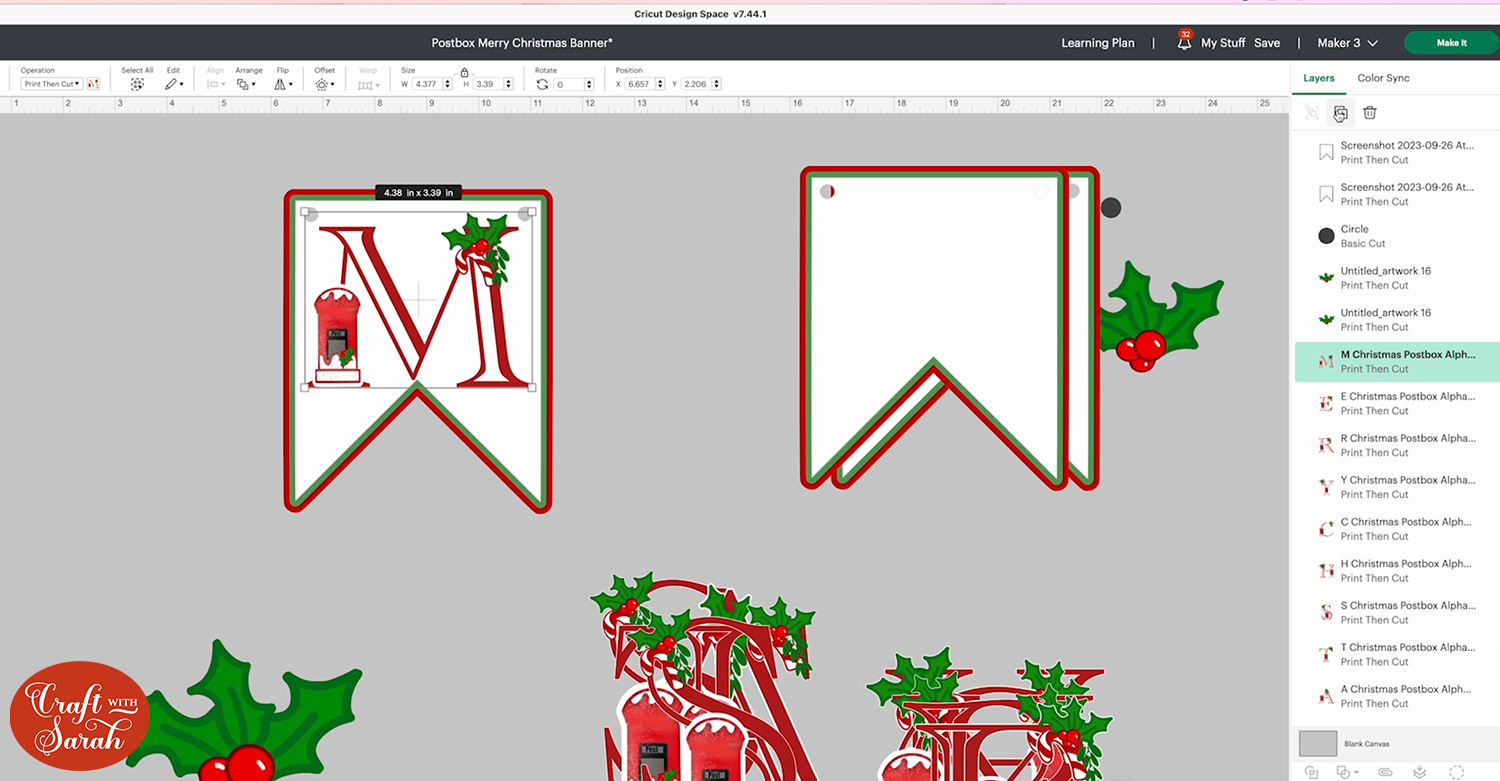This screenshot has width=1500, height=781.
Task: Click the operation color swatch beside Print Then Cut
Action: (93, 85)
